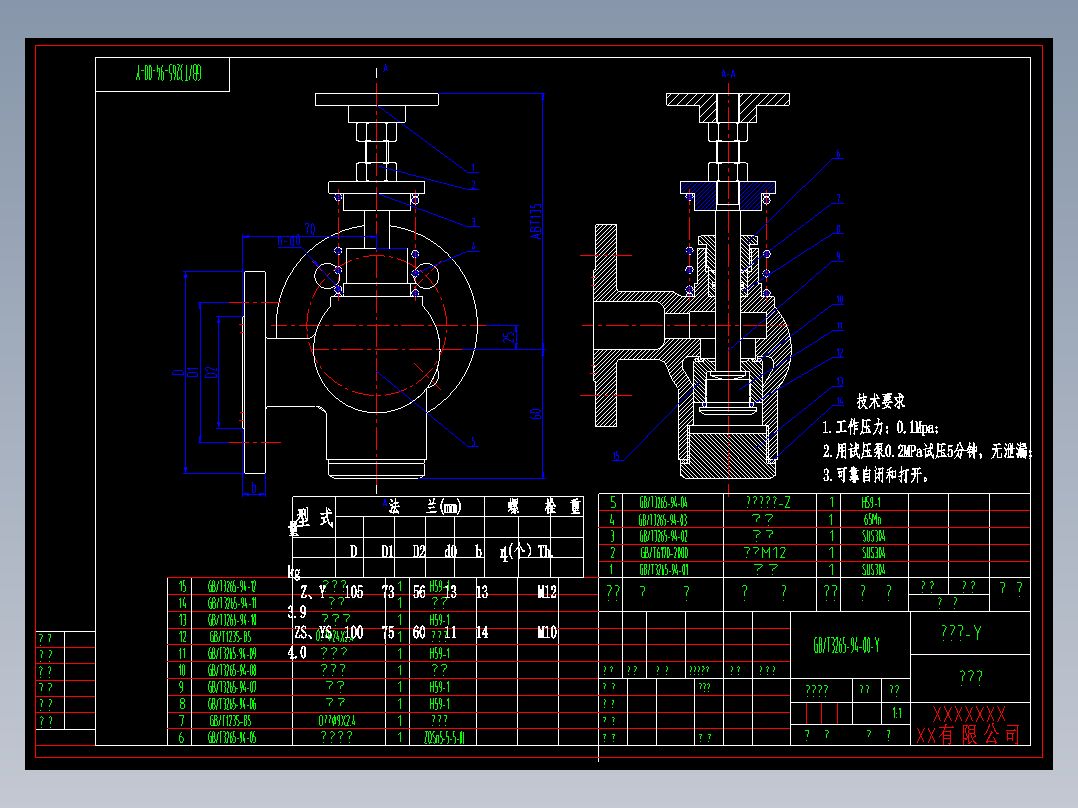Click the 技术要求 heading
Image resolution: width=1078 pixels, height=808 pixels.
tap(881, 401)
